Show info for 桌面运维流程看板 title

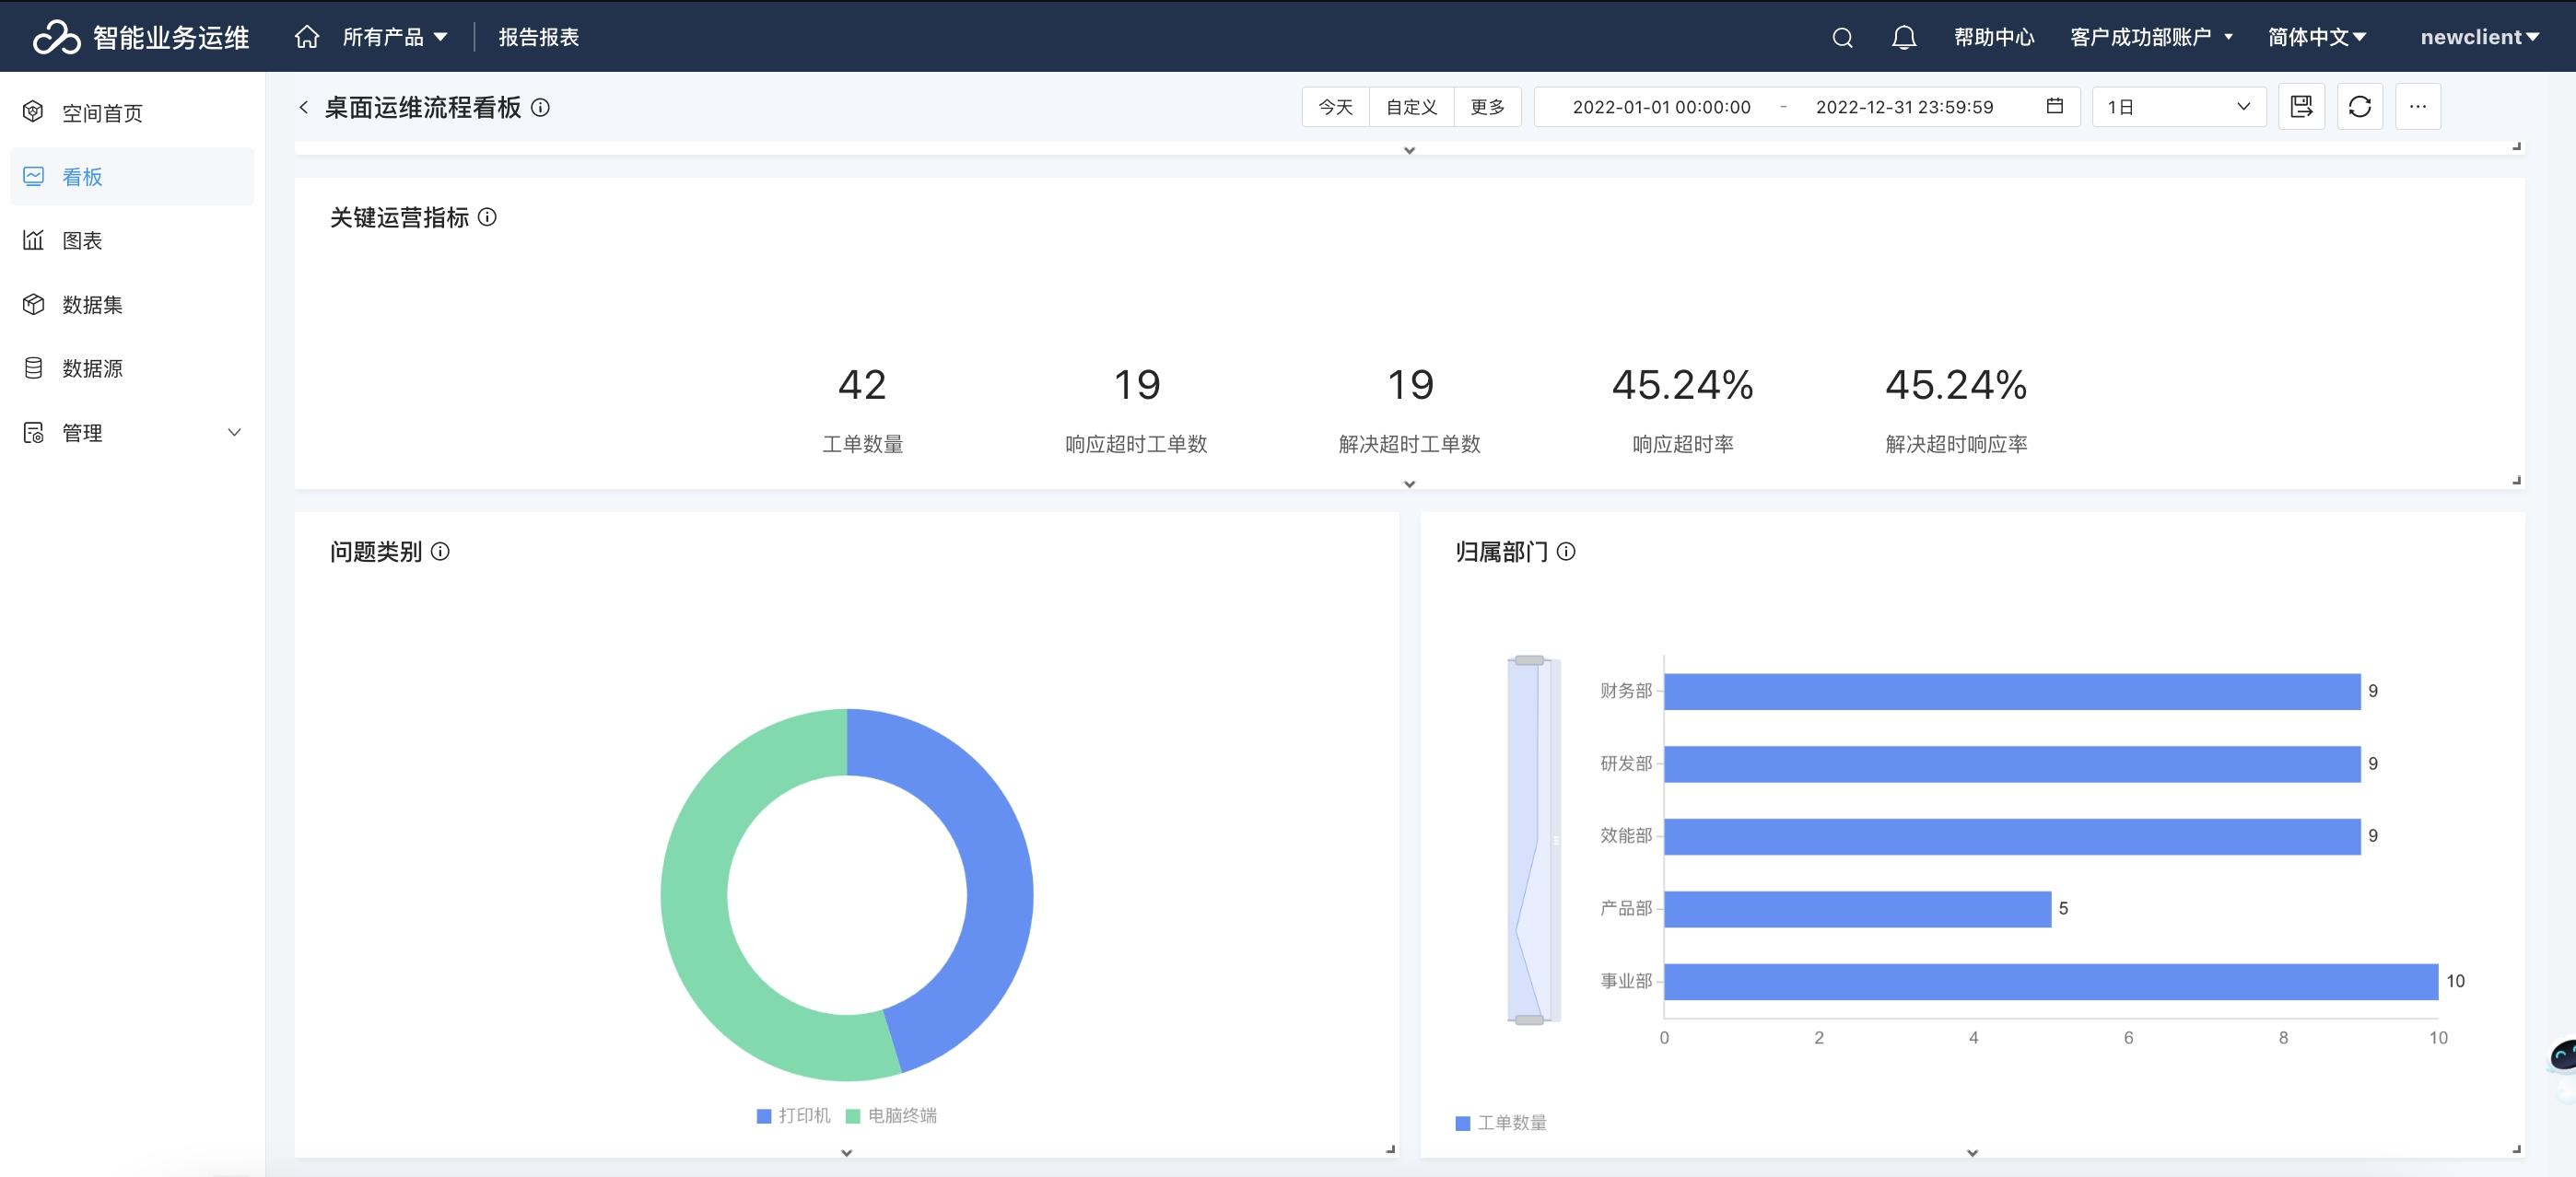[x=540, y=107]
